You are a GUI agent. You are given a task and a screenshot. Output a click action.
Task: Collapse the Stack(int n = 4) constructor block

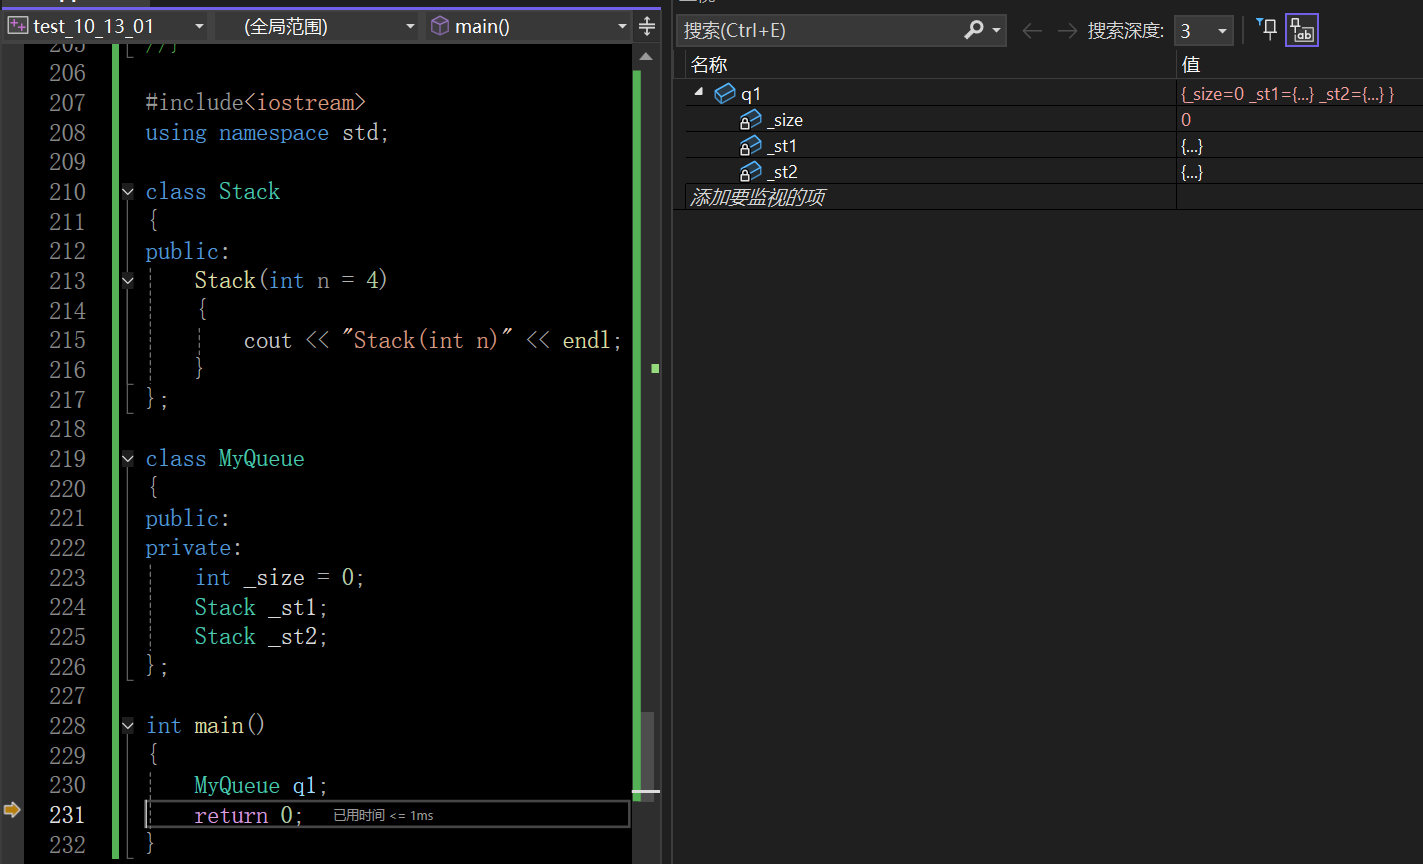click(x=127, y=281)
